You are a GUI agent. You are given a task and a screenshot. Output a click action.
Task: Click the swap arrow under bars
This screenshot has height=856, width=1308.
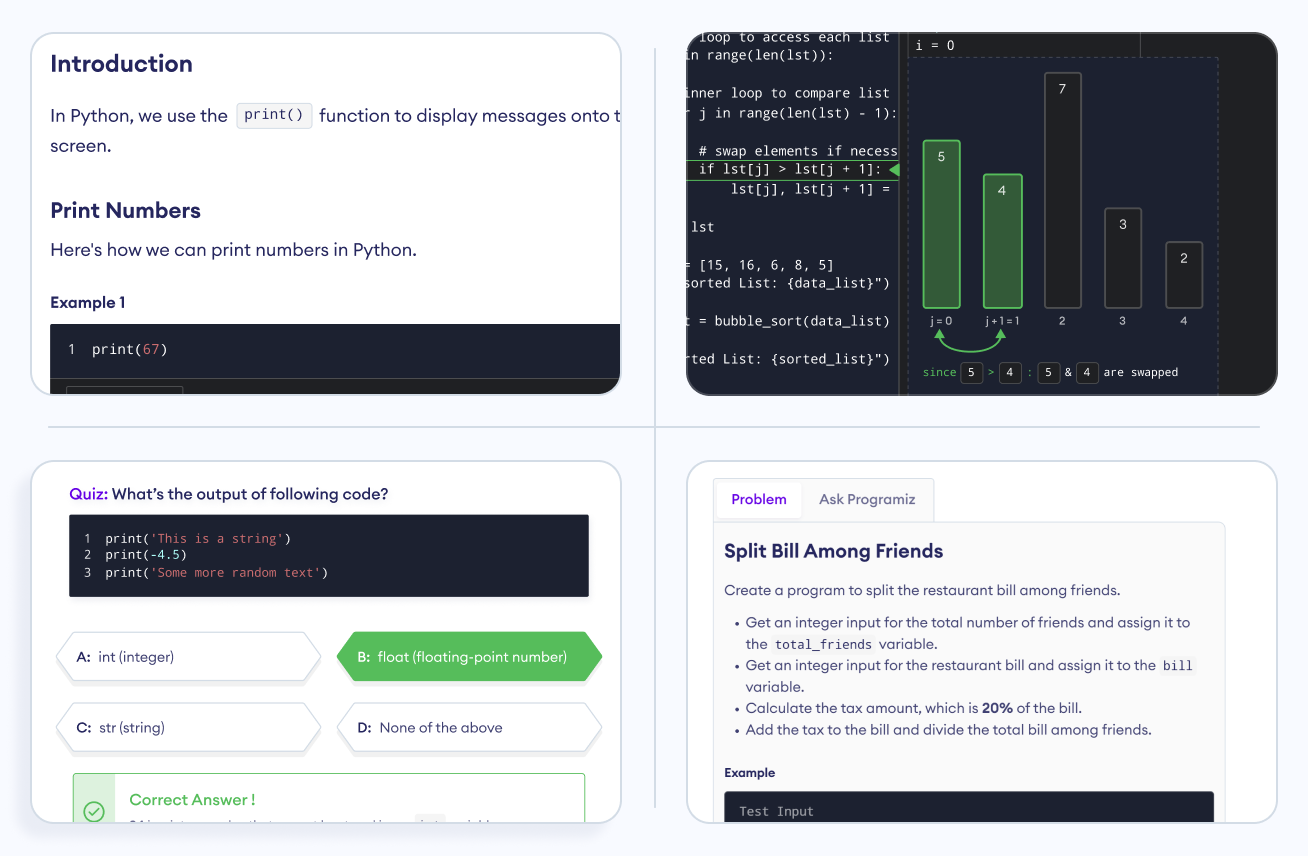point(971,343)
